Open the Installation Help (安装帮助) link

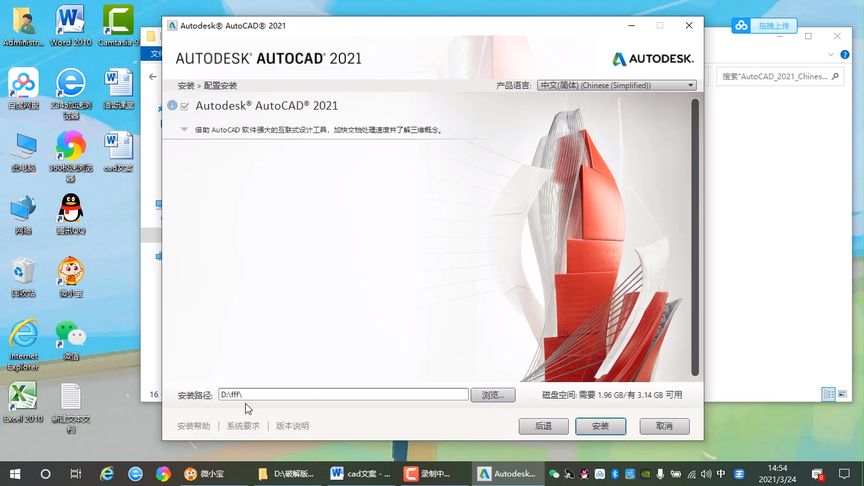pos(193,426)
